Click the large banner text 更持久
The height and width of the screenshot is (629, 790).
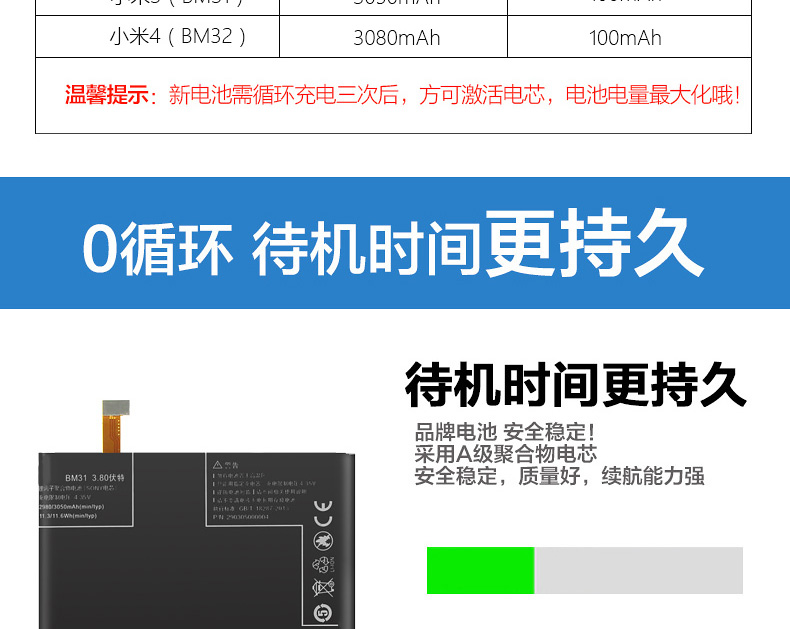click(x=594, y=242)
